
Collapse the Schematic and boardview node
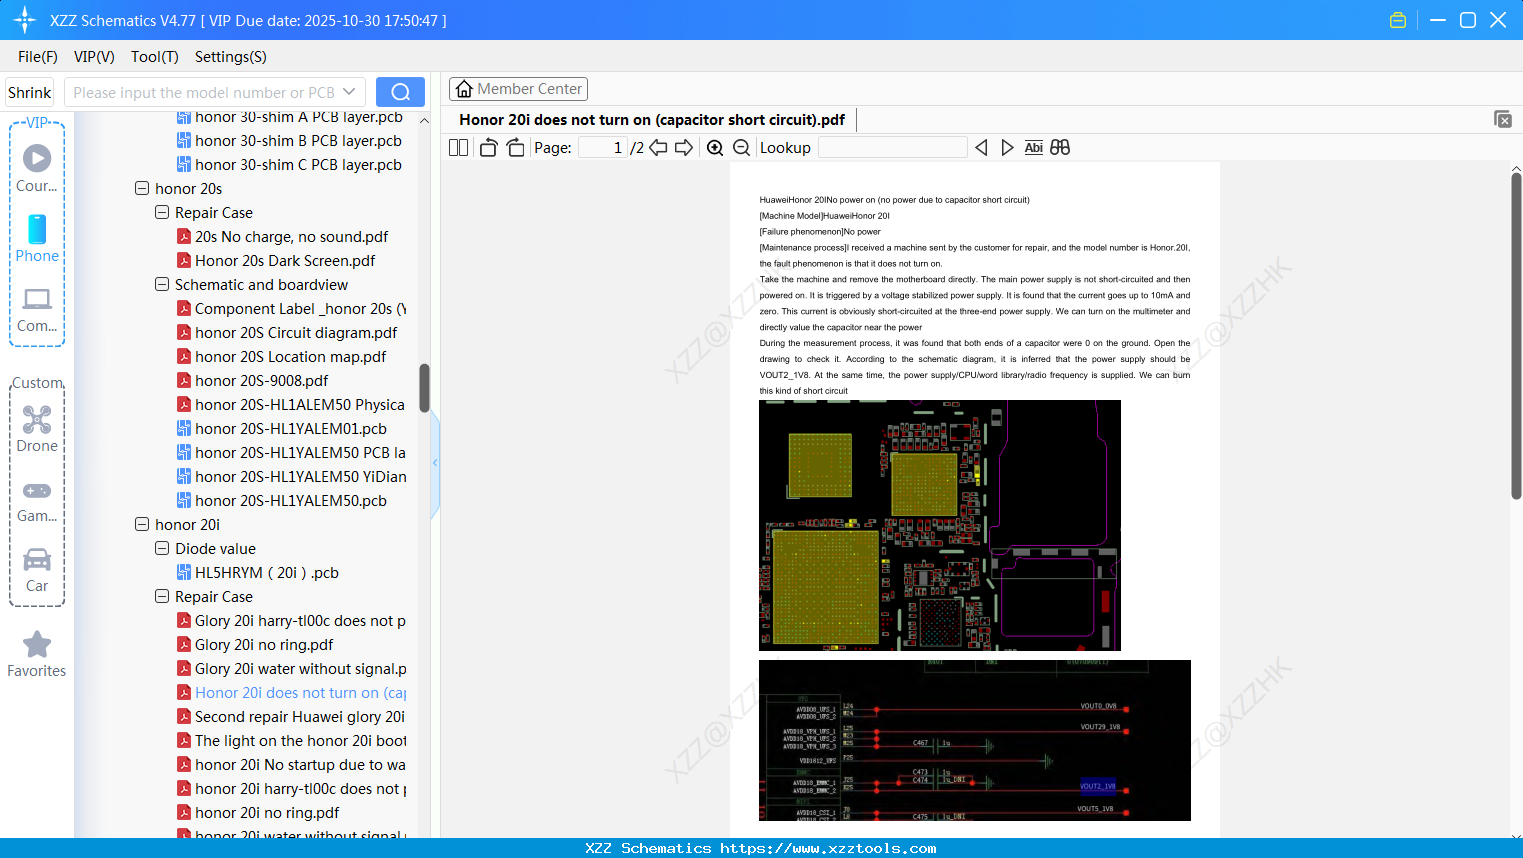pos(162,284)
